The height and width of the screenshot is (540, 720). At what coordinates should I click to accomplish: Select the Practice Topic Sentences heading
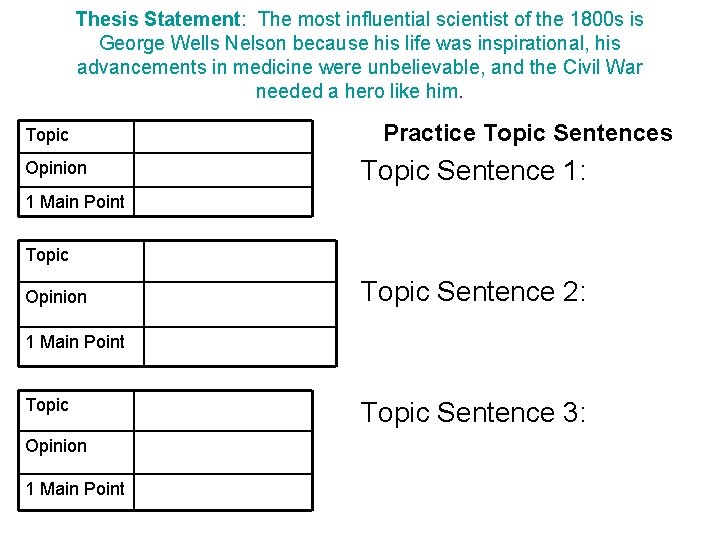[x=528, y=133]
